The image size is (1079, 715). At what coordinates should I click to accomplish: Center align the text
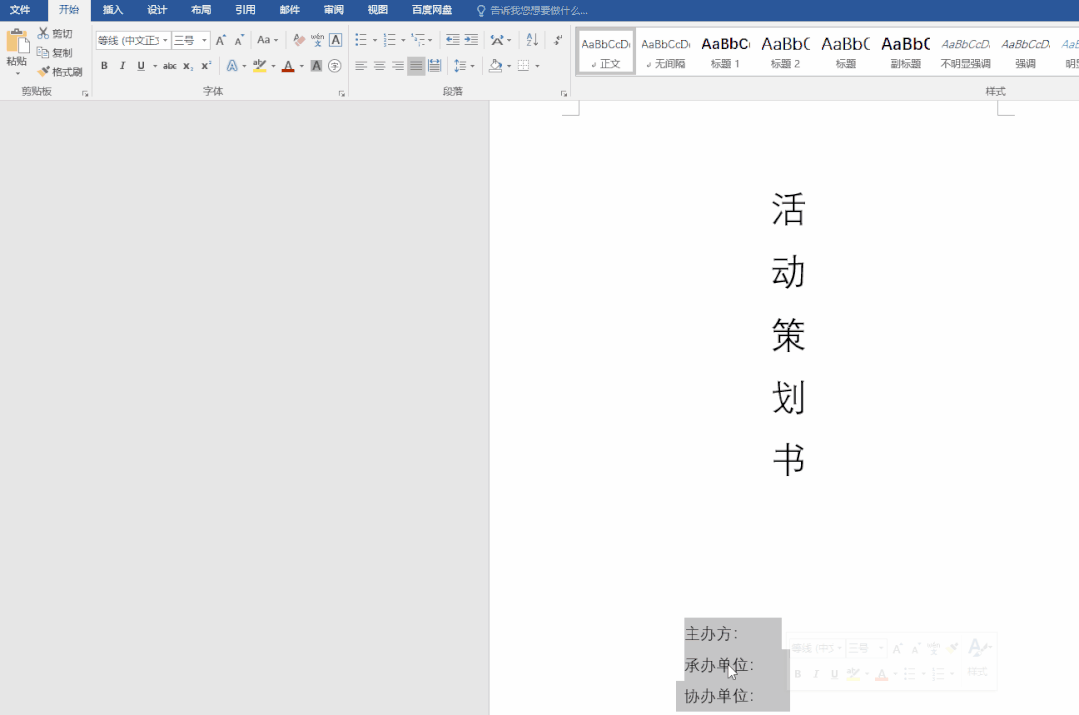click(x=379, y=66)
